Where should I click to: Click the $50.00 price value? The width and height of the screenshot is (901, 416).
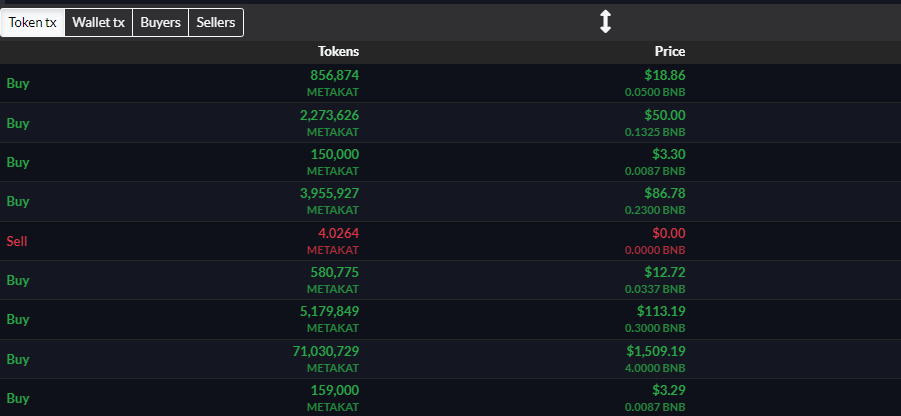(x=665, y=115)
